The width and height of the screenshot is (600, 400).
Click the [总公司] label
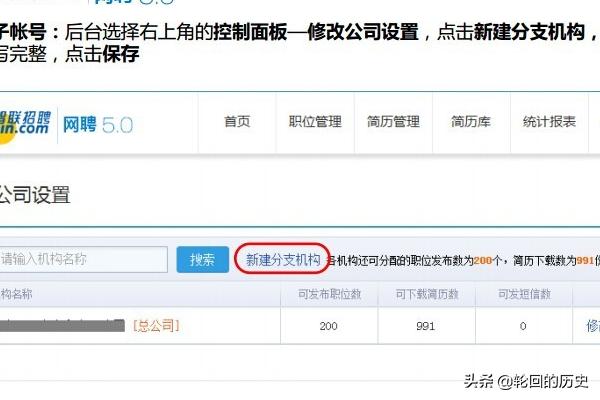(156, 326)
